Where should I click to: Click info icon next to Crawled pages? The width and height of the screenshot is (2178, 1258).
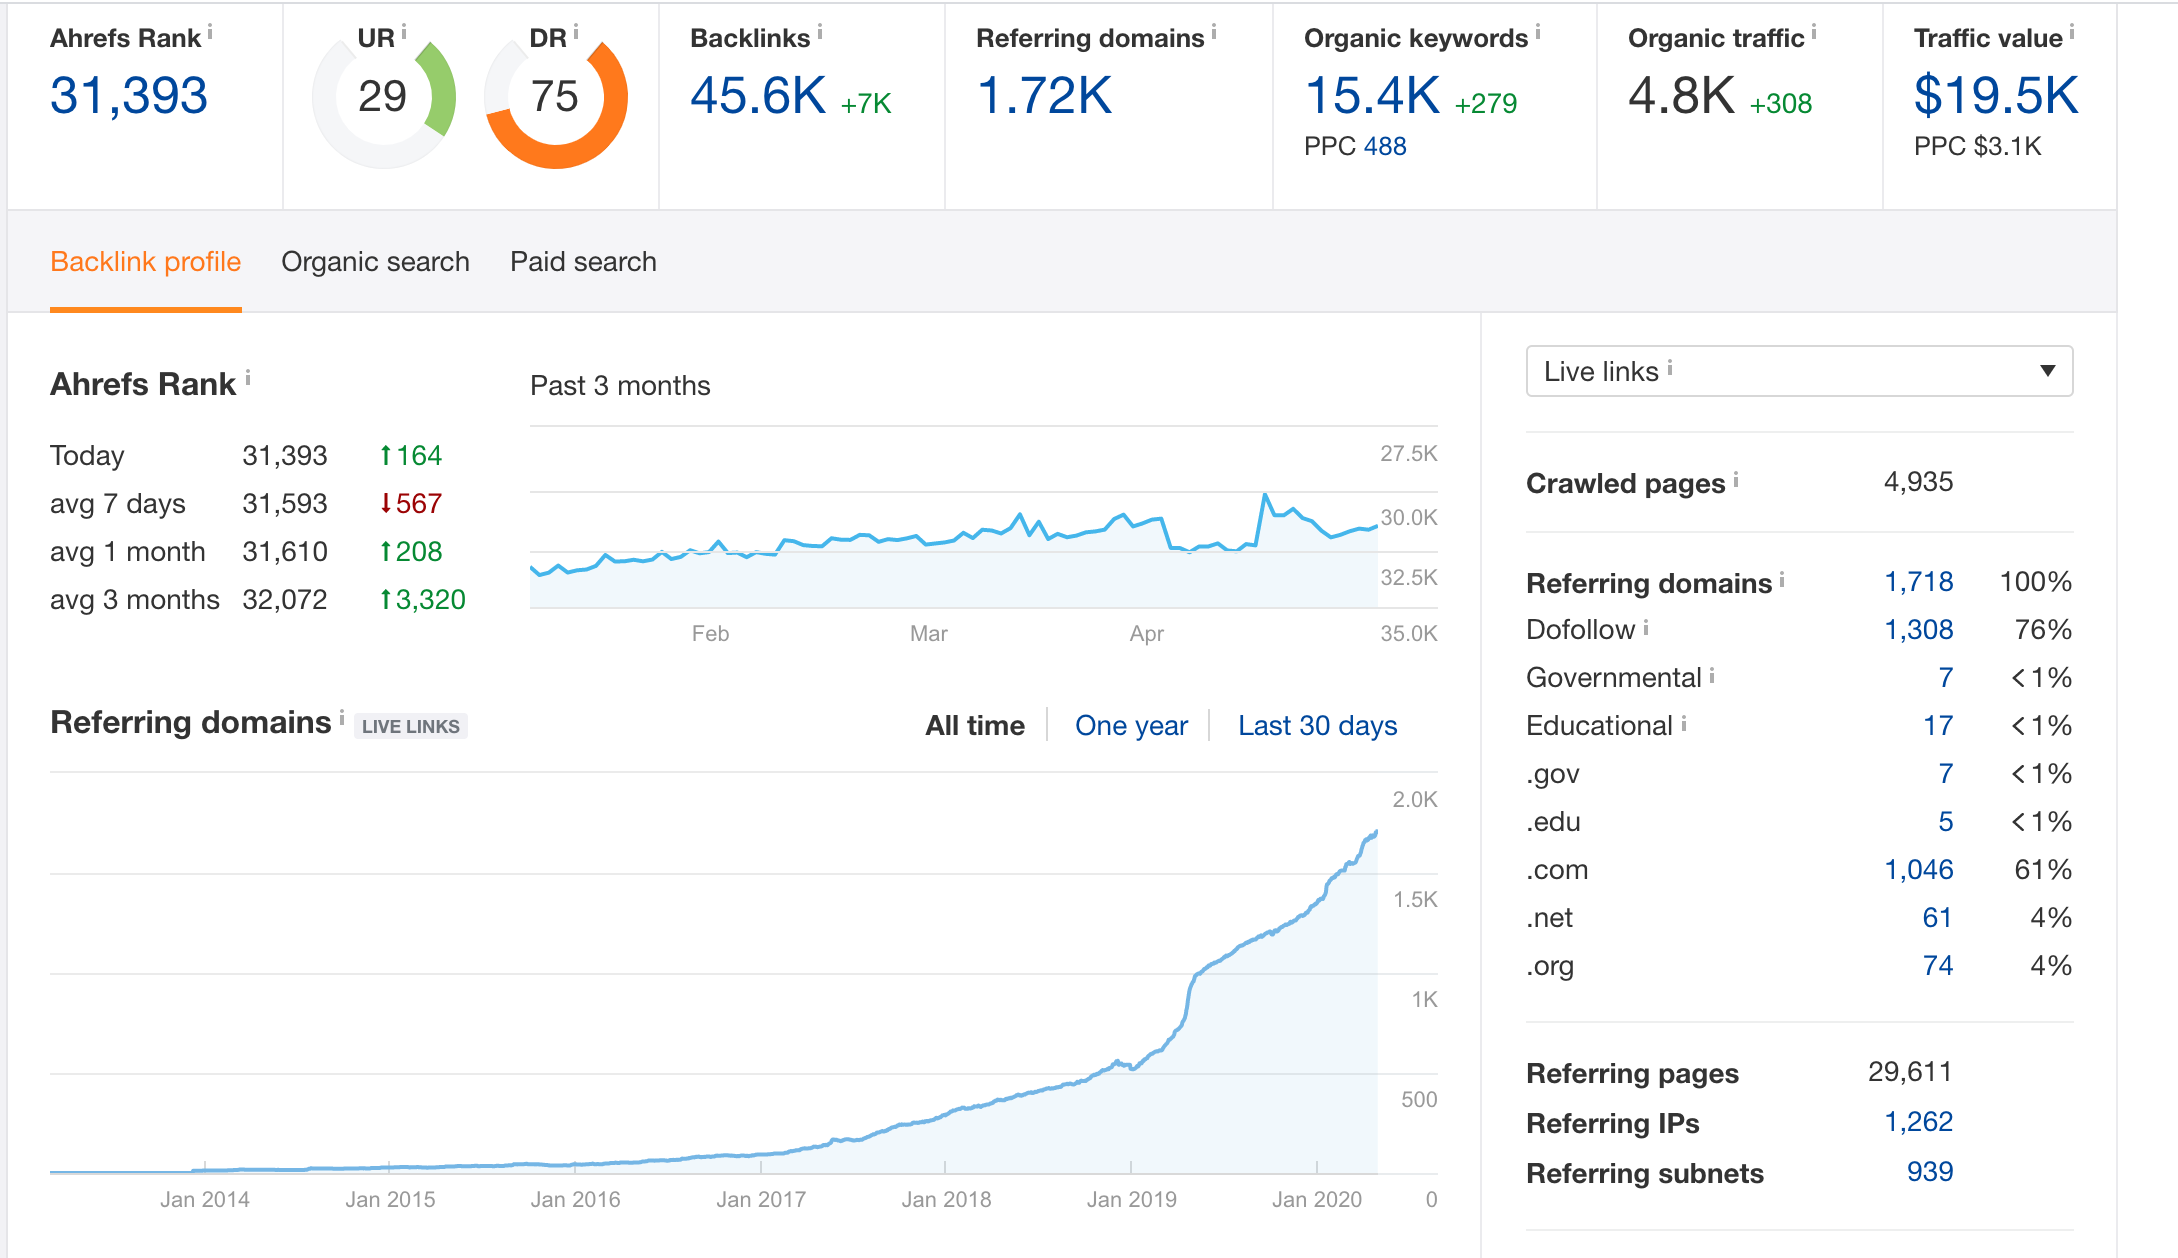[1736, 479]
